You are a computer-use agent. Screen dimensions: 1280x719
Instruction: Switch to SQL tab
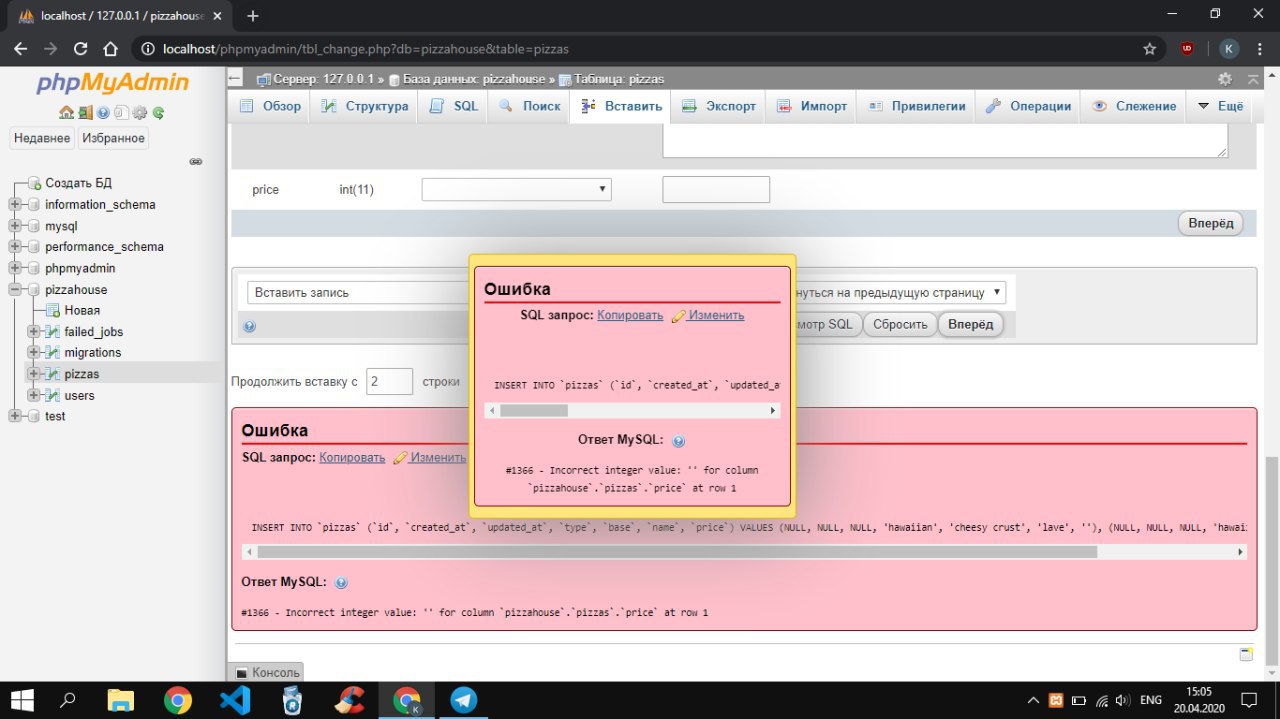(454, 106)
